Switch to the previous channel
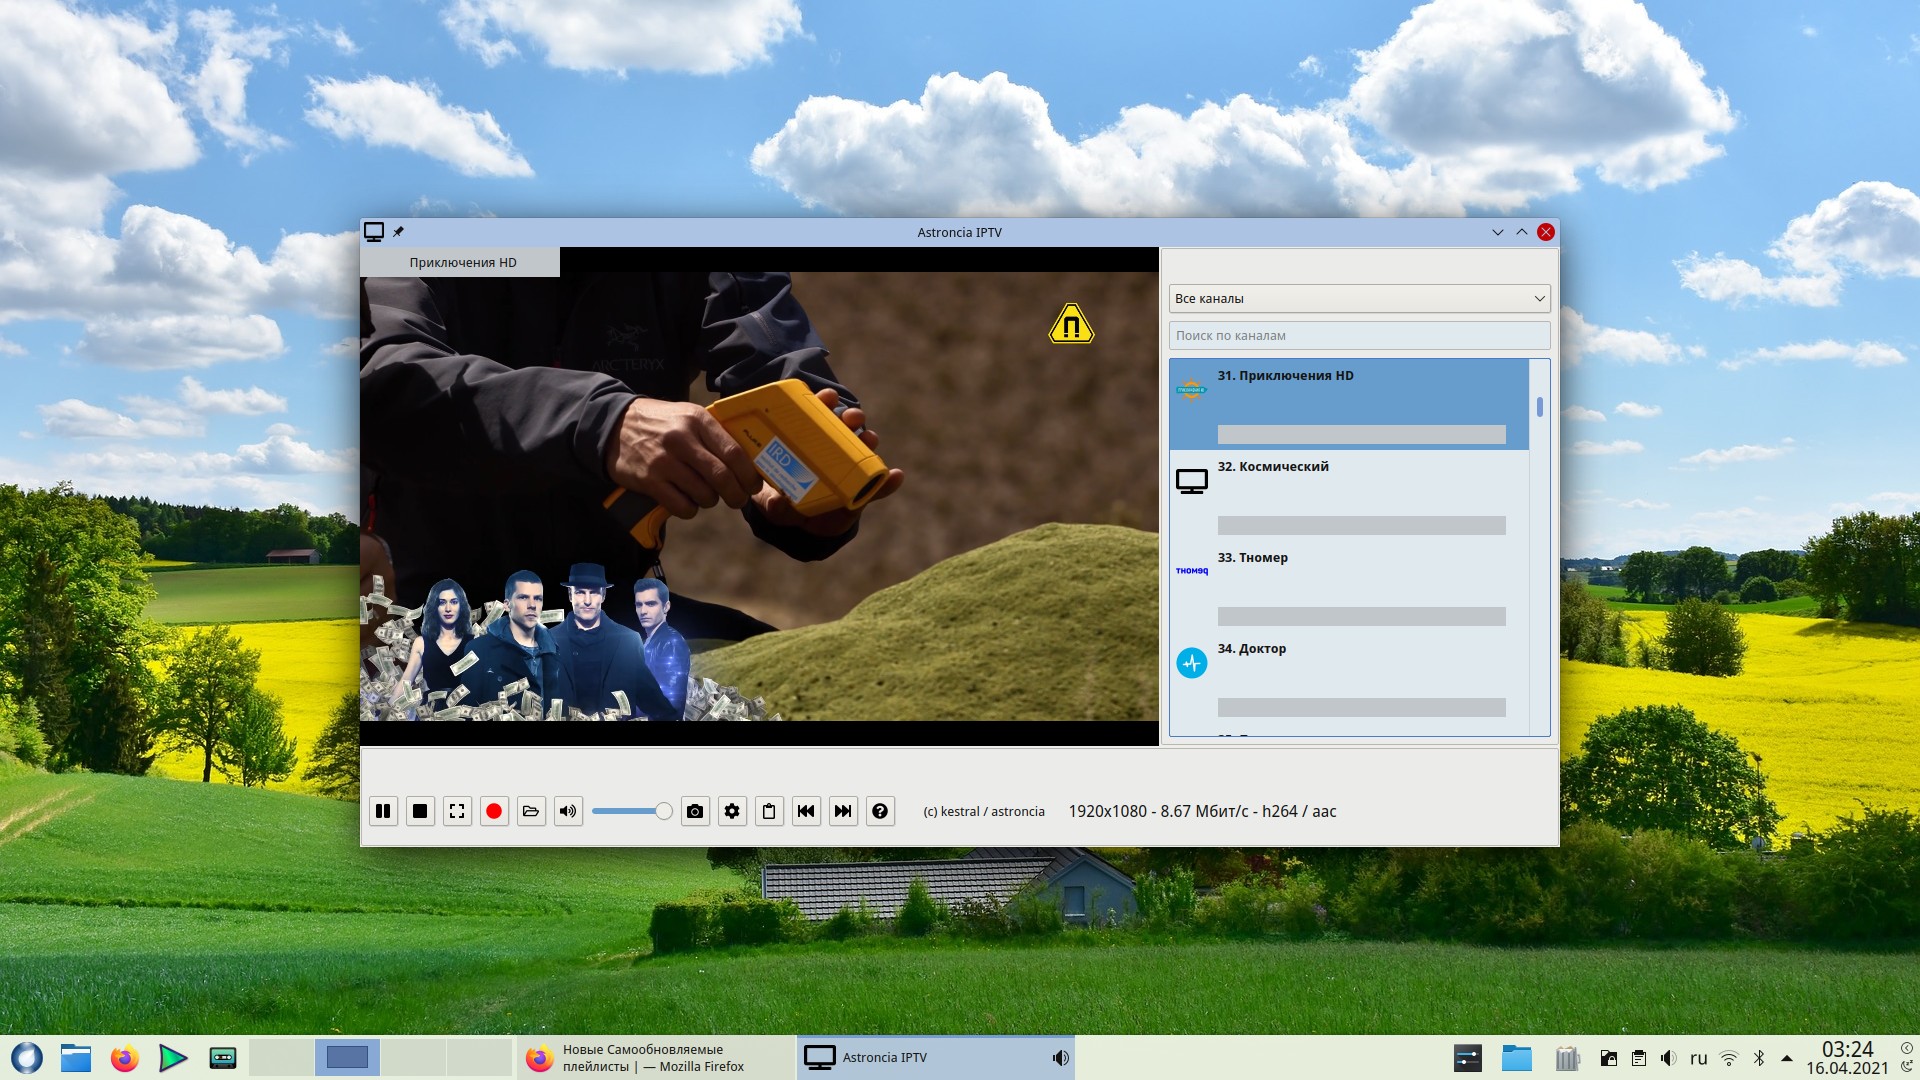 (806, 811)
